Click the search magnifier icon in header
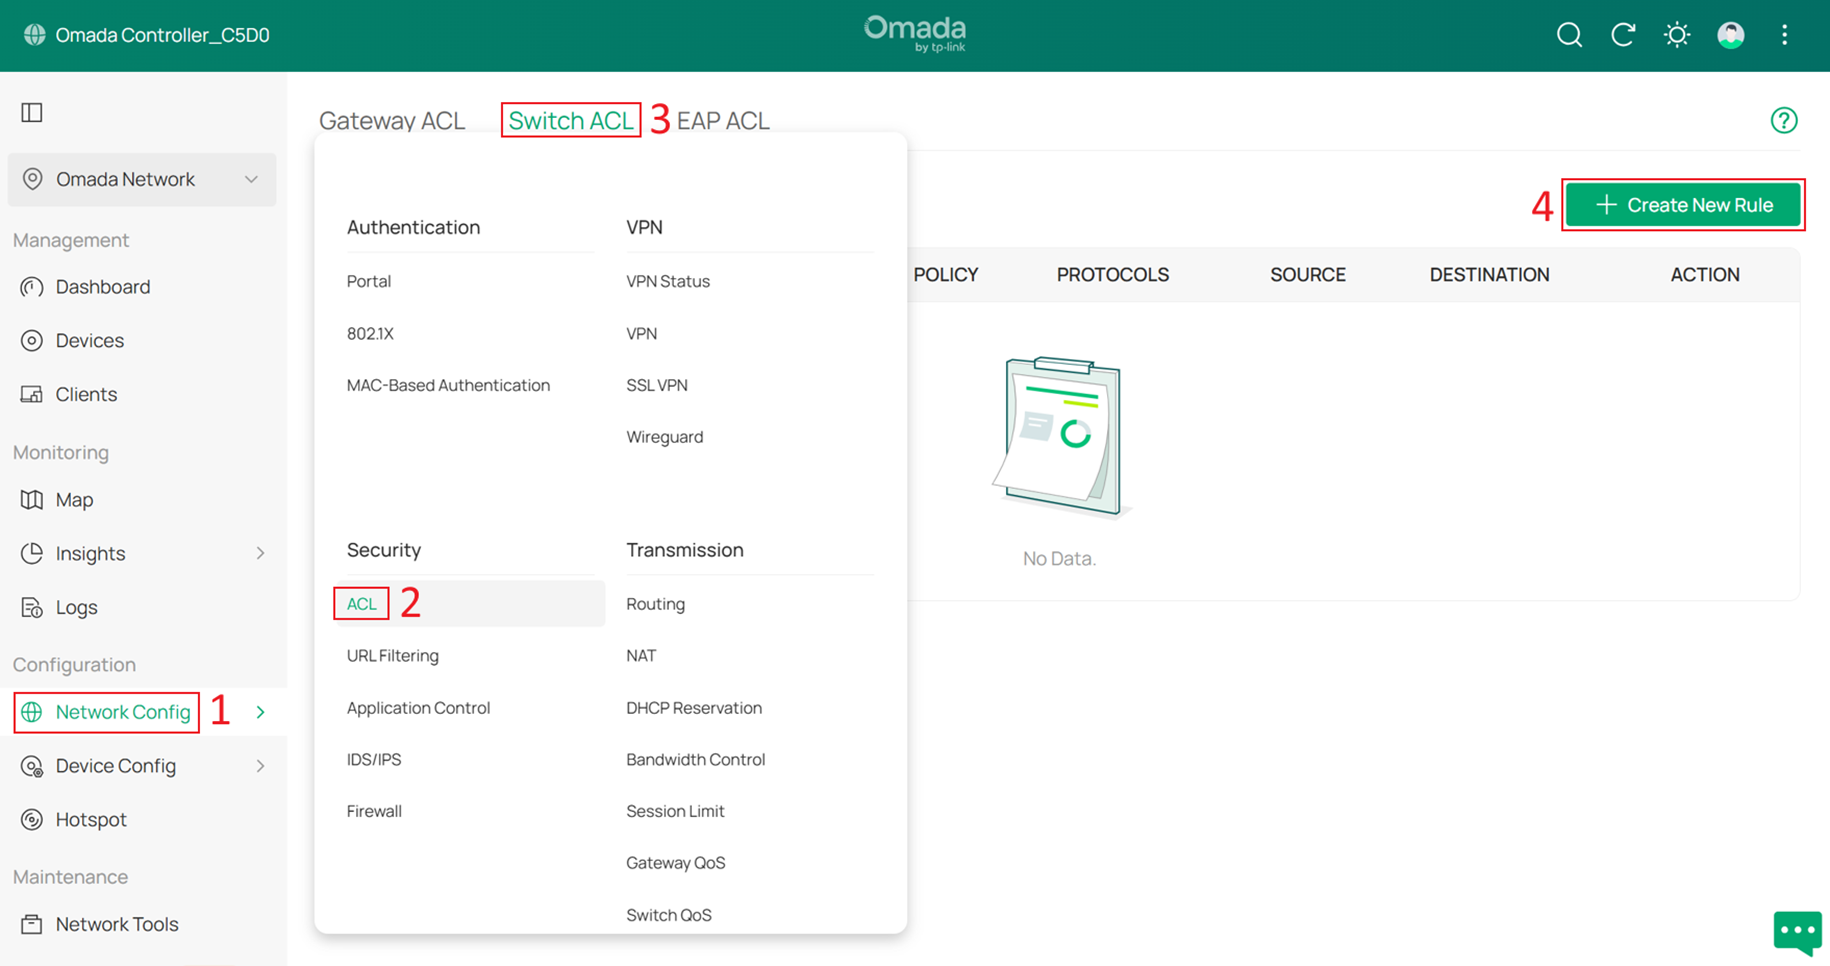 1569,35
